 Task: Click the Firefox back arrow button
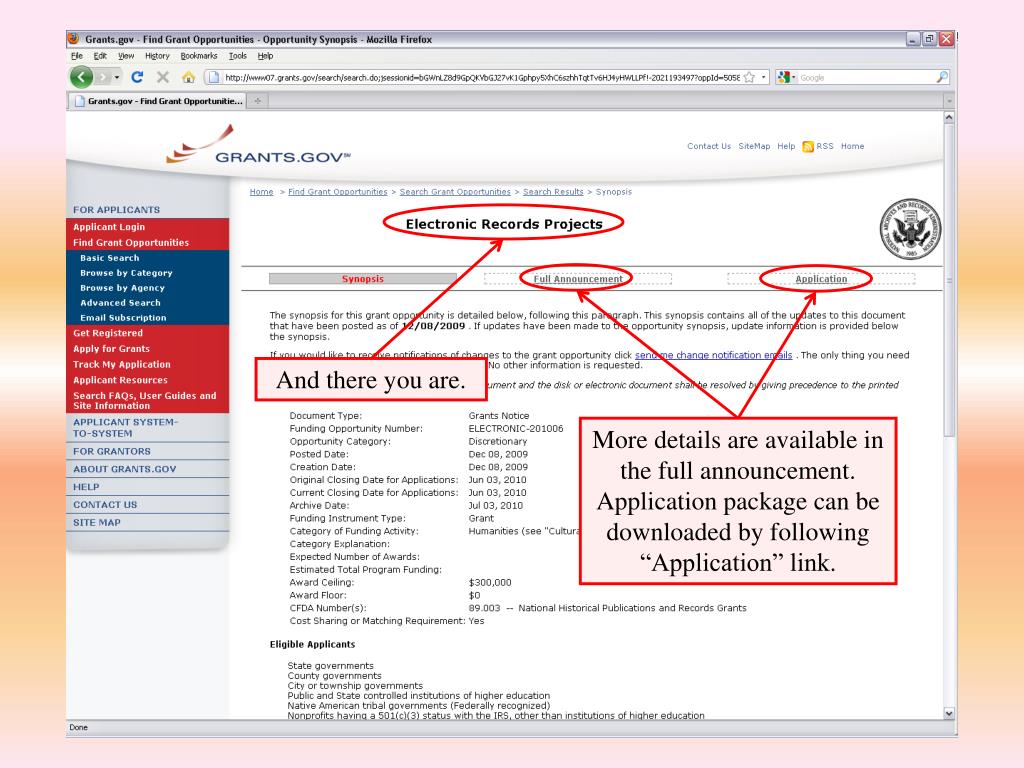(x=82, y=77)
